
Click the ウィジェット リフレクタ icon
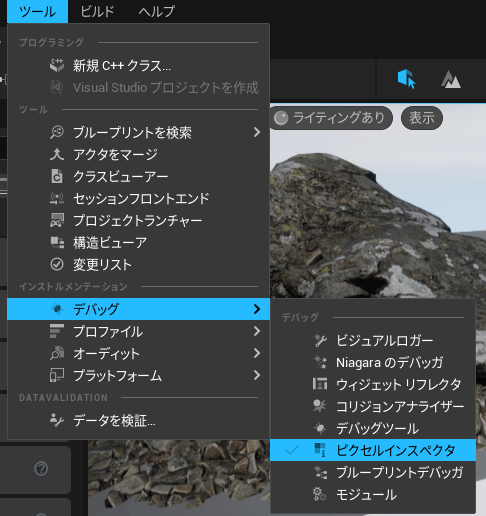pos(320,384)
